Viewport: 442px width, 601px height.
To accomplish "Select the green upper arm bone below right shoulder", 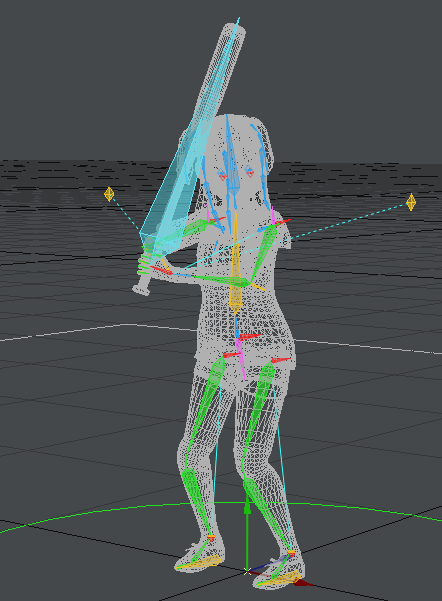I will (264, 253).
